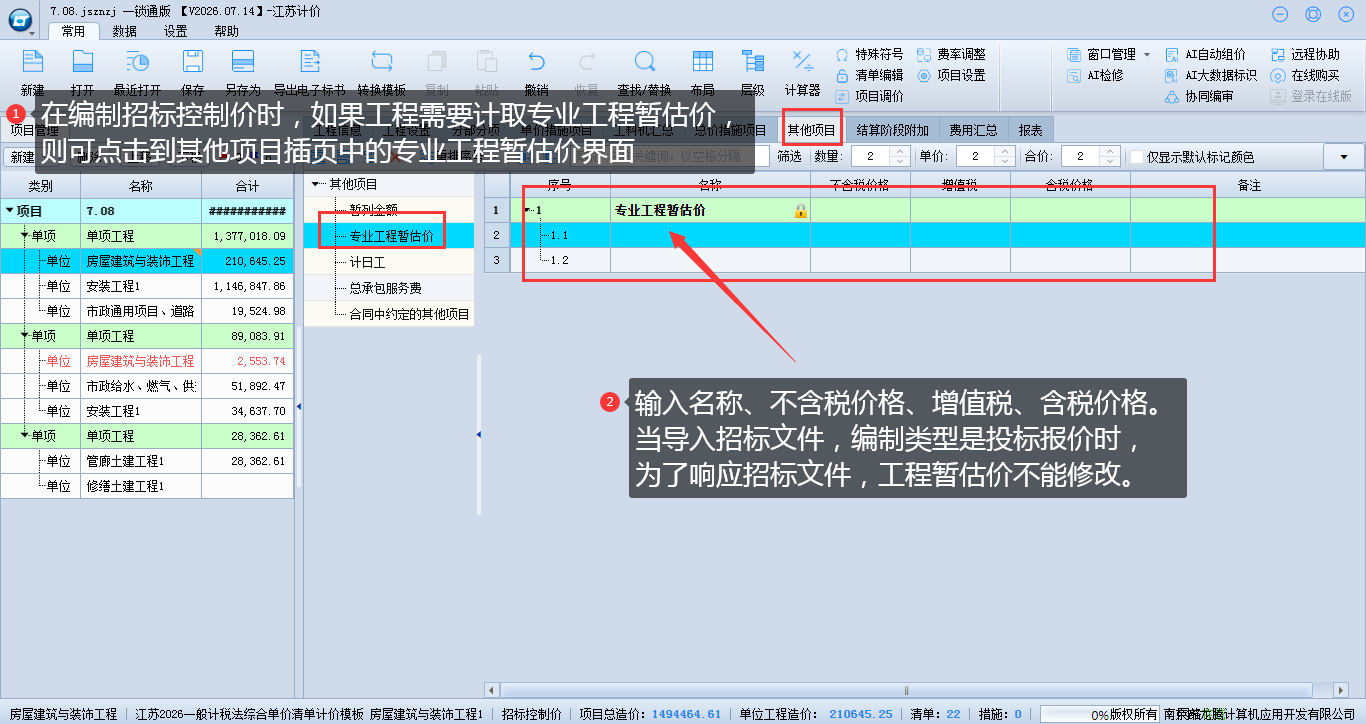Image resolution: width=1366 pixels, height=724 pixels.
Task: Open the 层级 hierarchy tool
Action: (752, 62)
